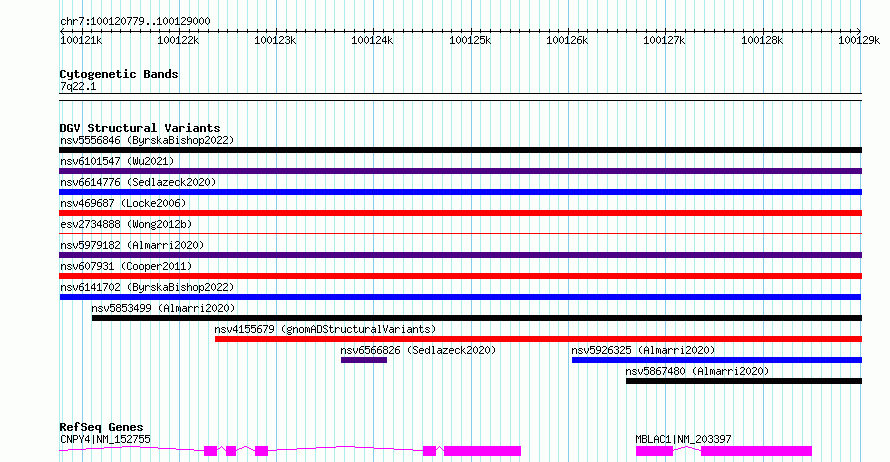This screenshot has height=462, width=890.
Task: Click the 100125k ruler tick label
Action: (470, 40)
